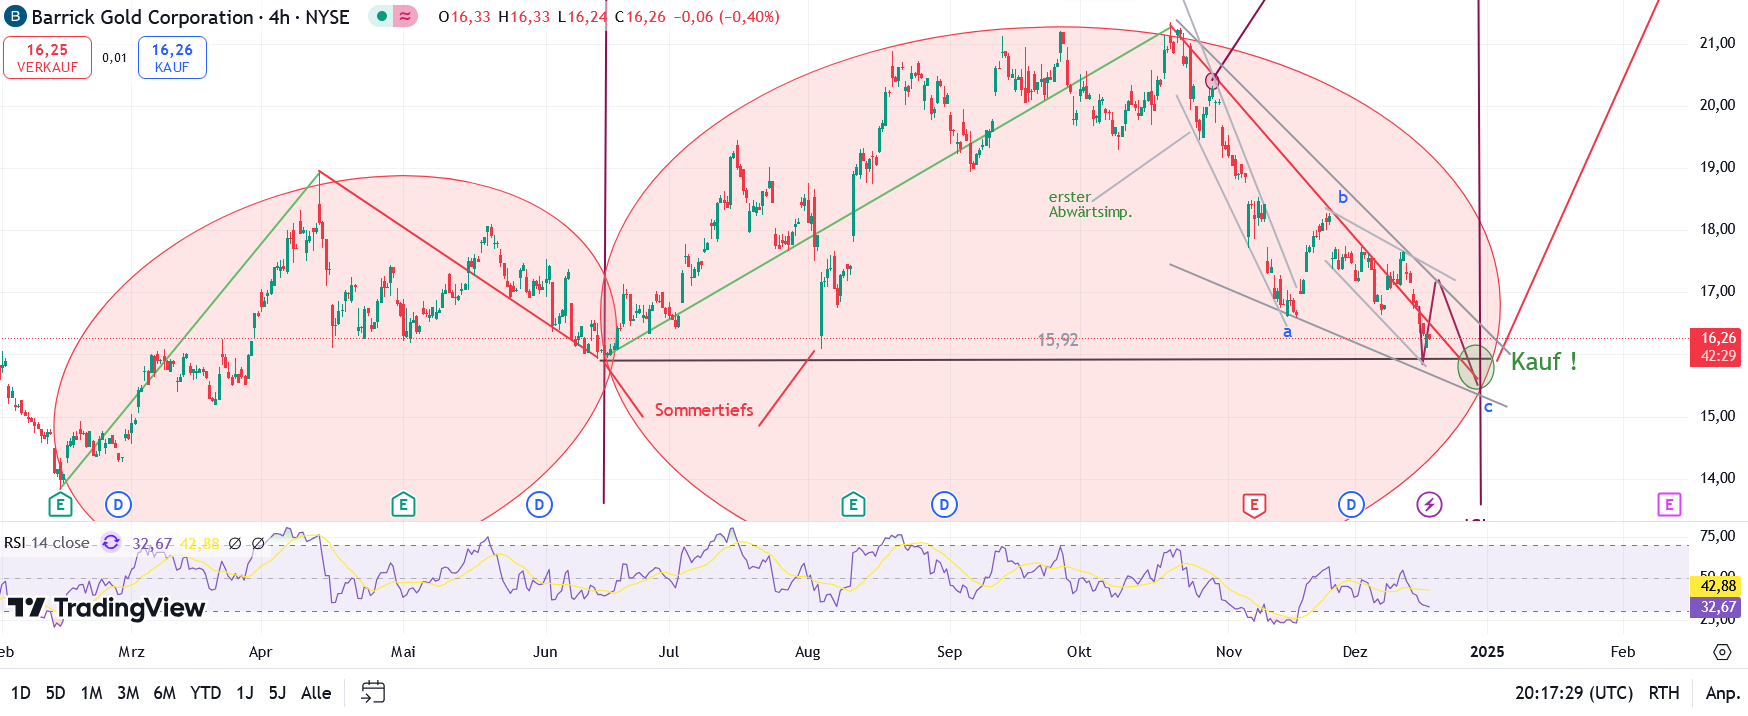This screenshot has height=716, width=1748.
Task: Click the purple lightning bolt marker
Action: [1429, 505]
